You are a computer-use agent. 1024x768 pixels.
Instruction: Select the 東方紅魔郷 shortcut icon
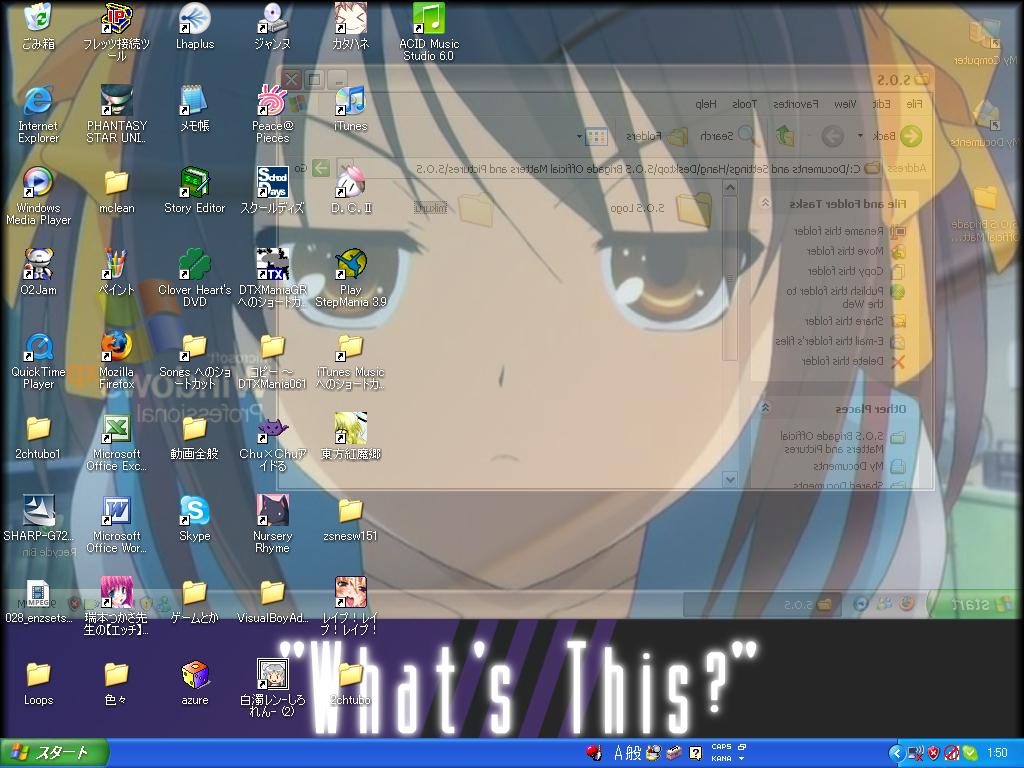tap(351, 436)
